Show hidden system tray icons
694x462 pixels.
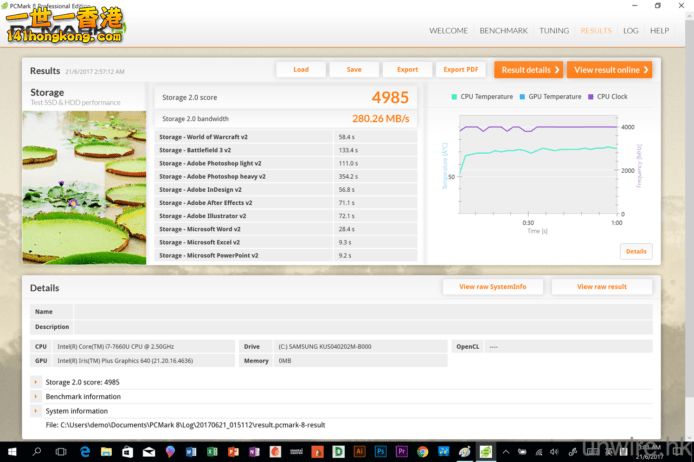pos(506,452)
